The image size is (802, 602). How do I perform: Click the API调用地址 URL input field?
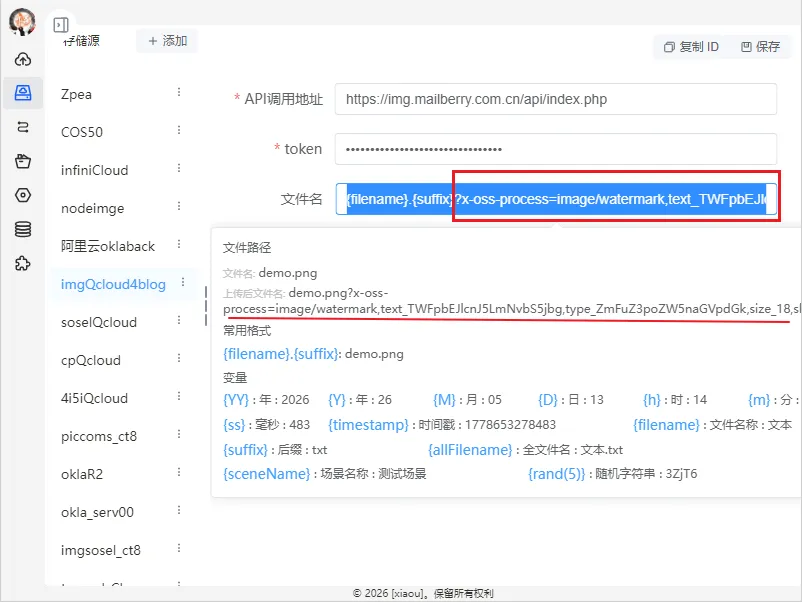556,99
